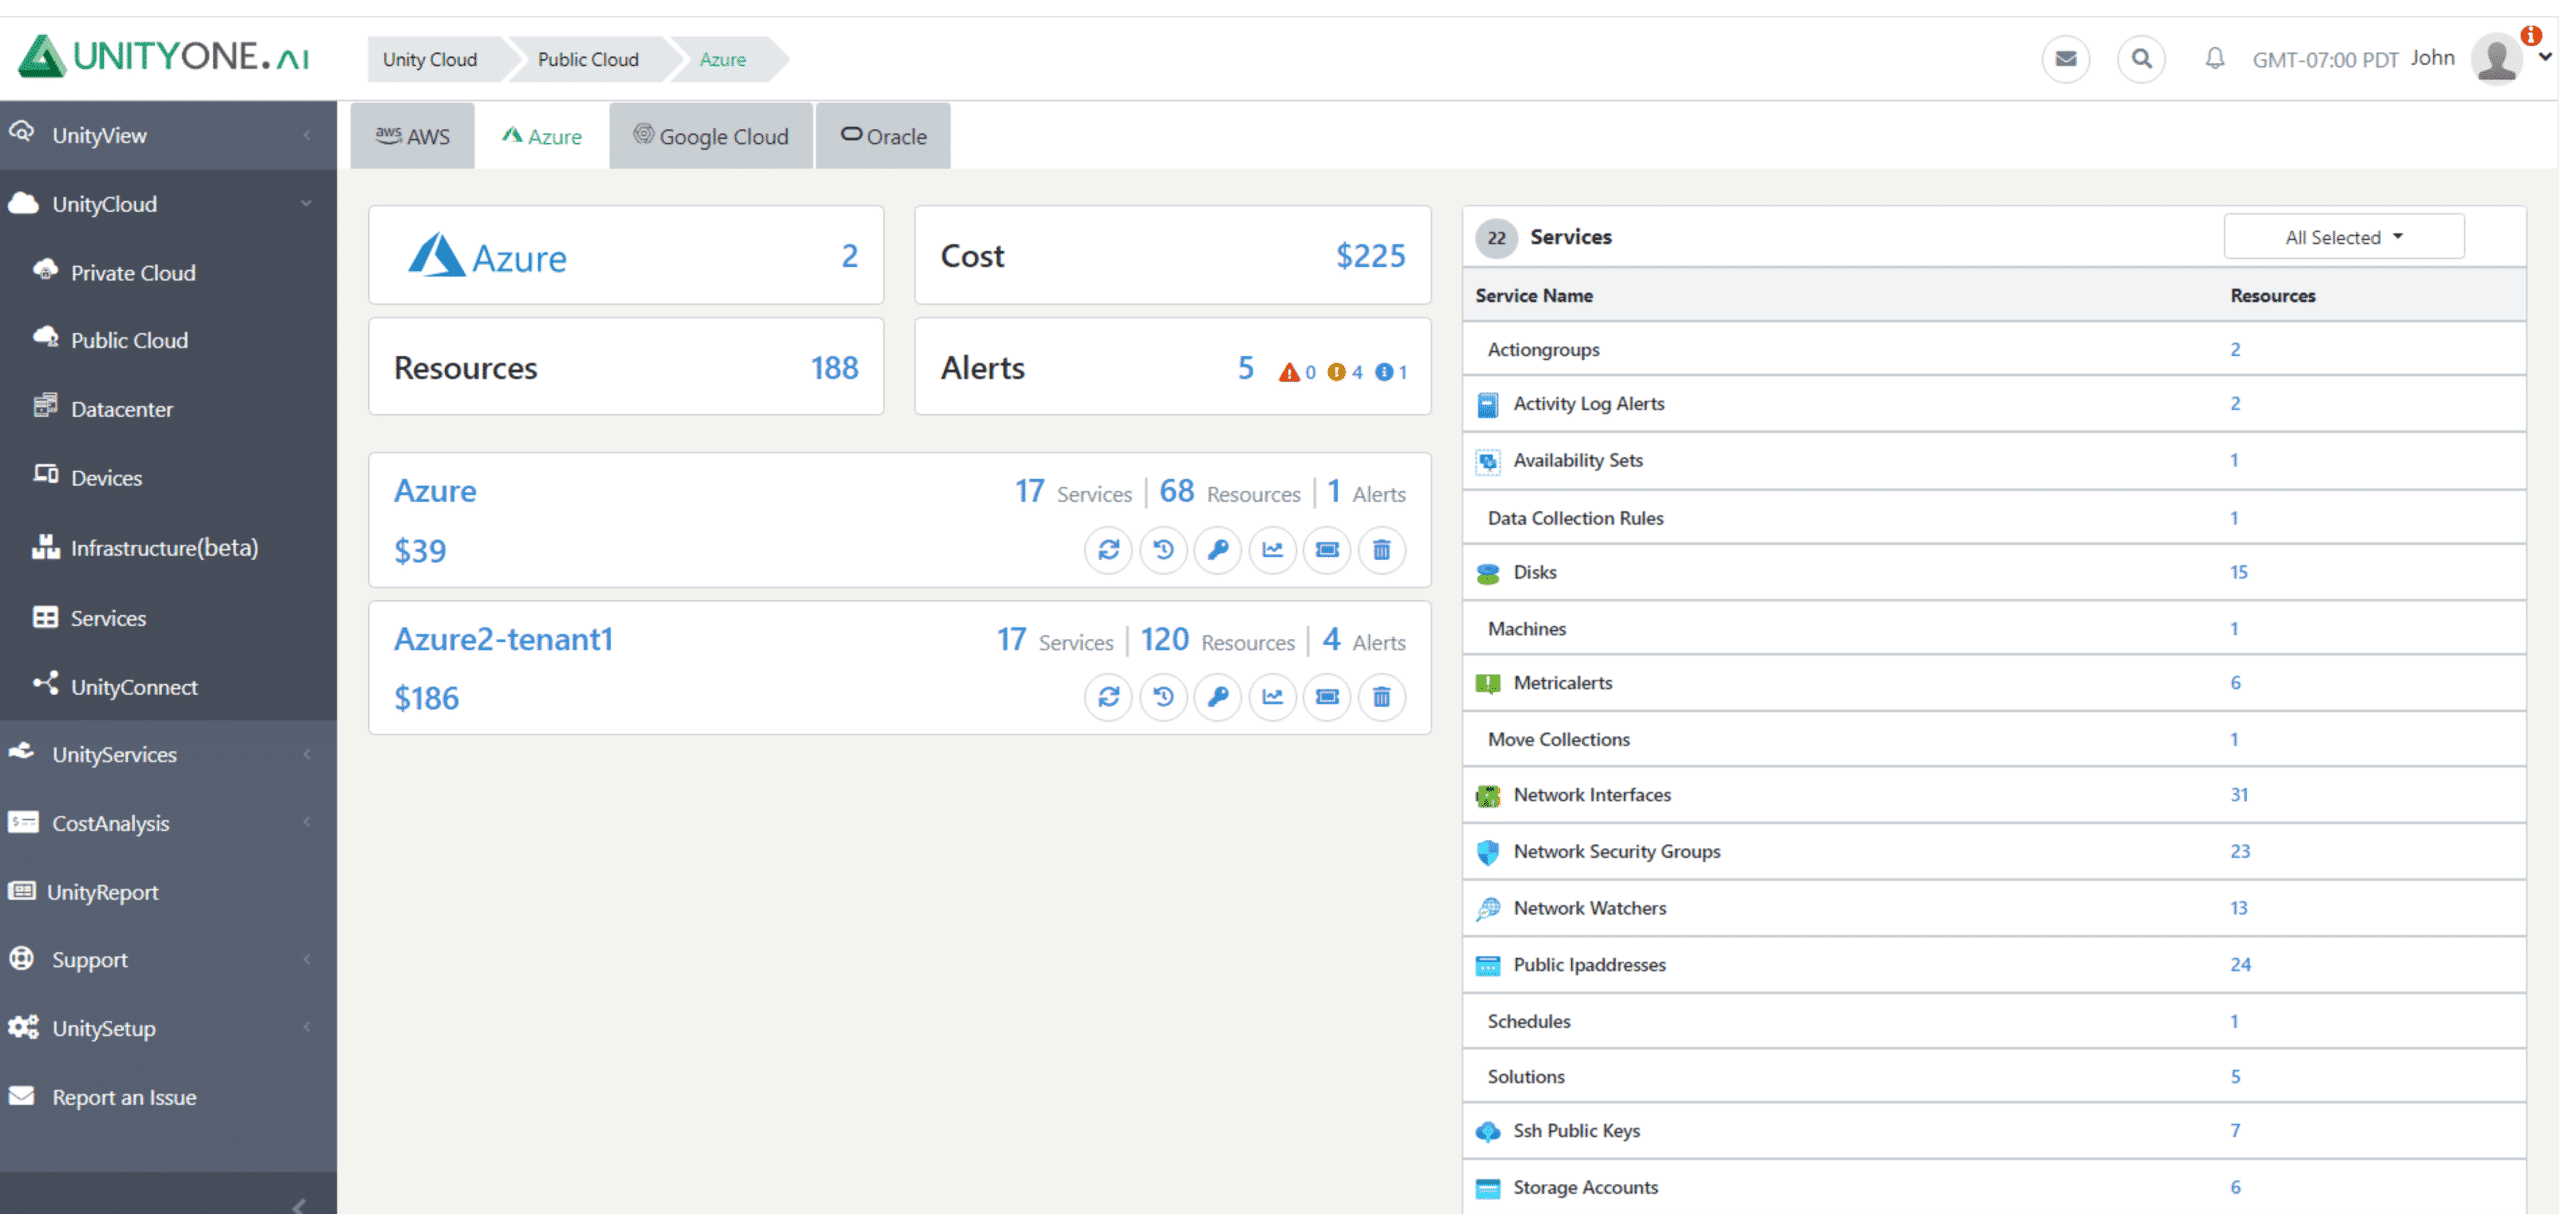
Task: Open the Azure account name link
Action: point(435,491)
